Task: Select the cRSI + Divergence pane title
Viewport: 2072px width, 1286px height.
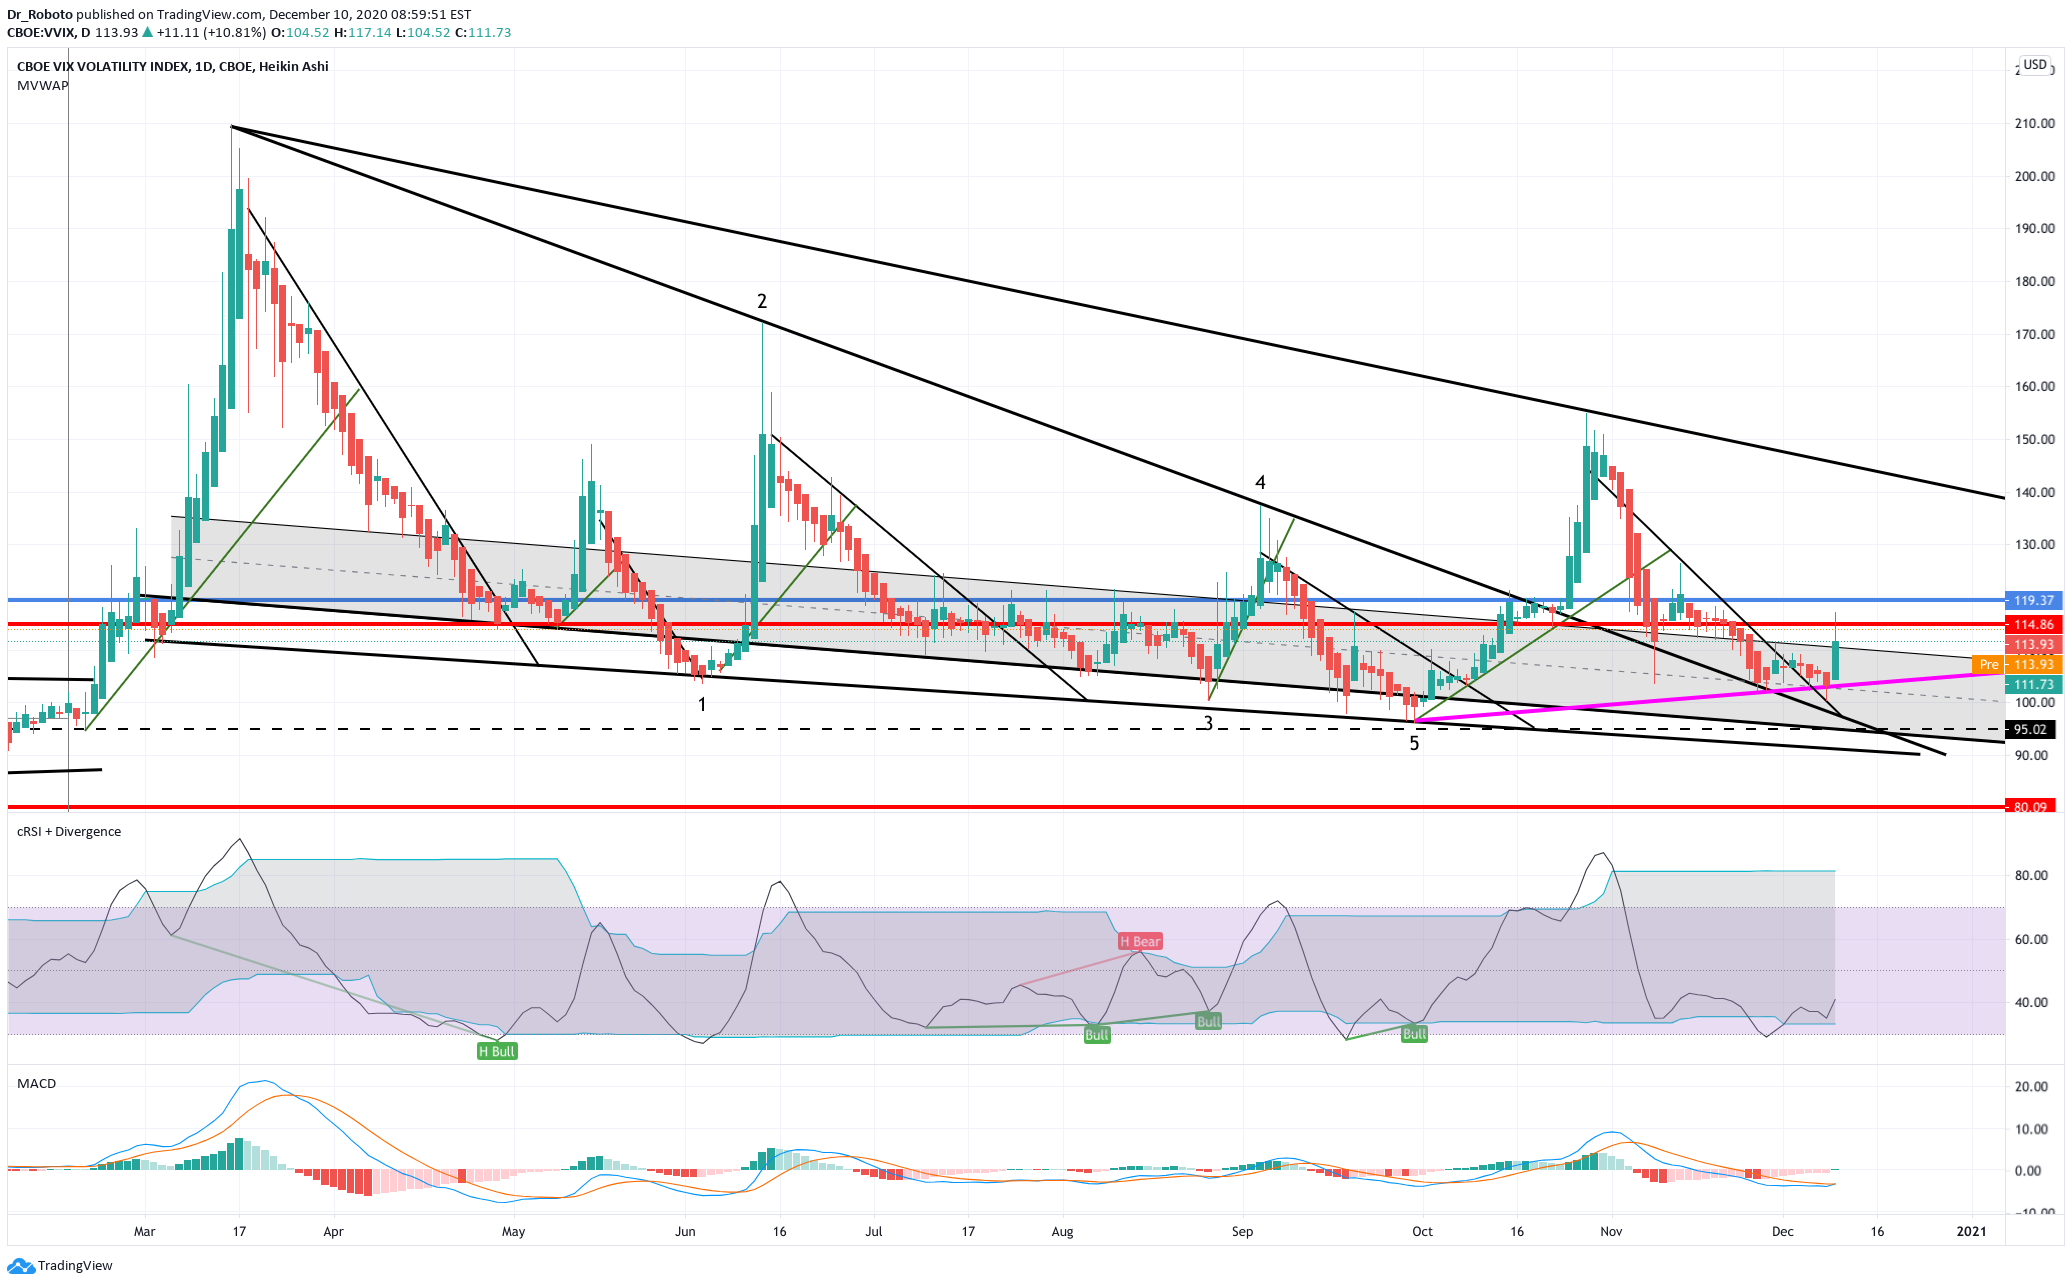Action: click(69, 832)
